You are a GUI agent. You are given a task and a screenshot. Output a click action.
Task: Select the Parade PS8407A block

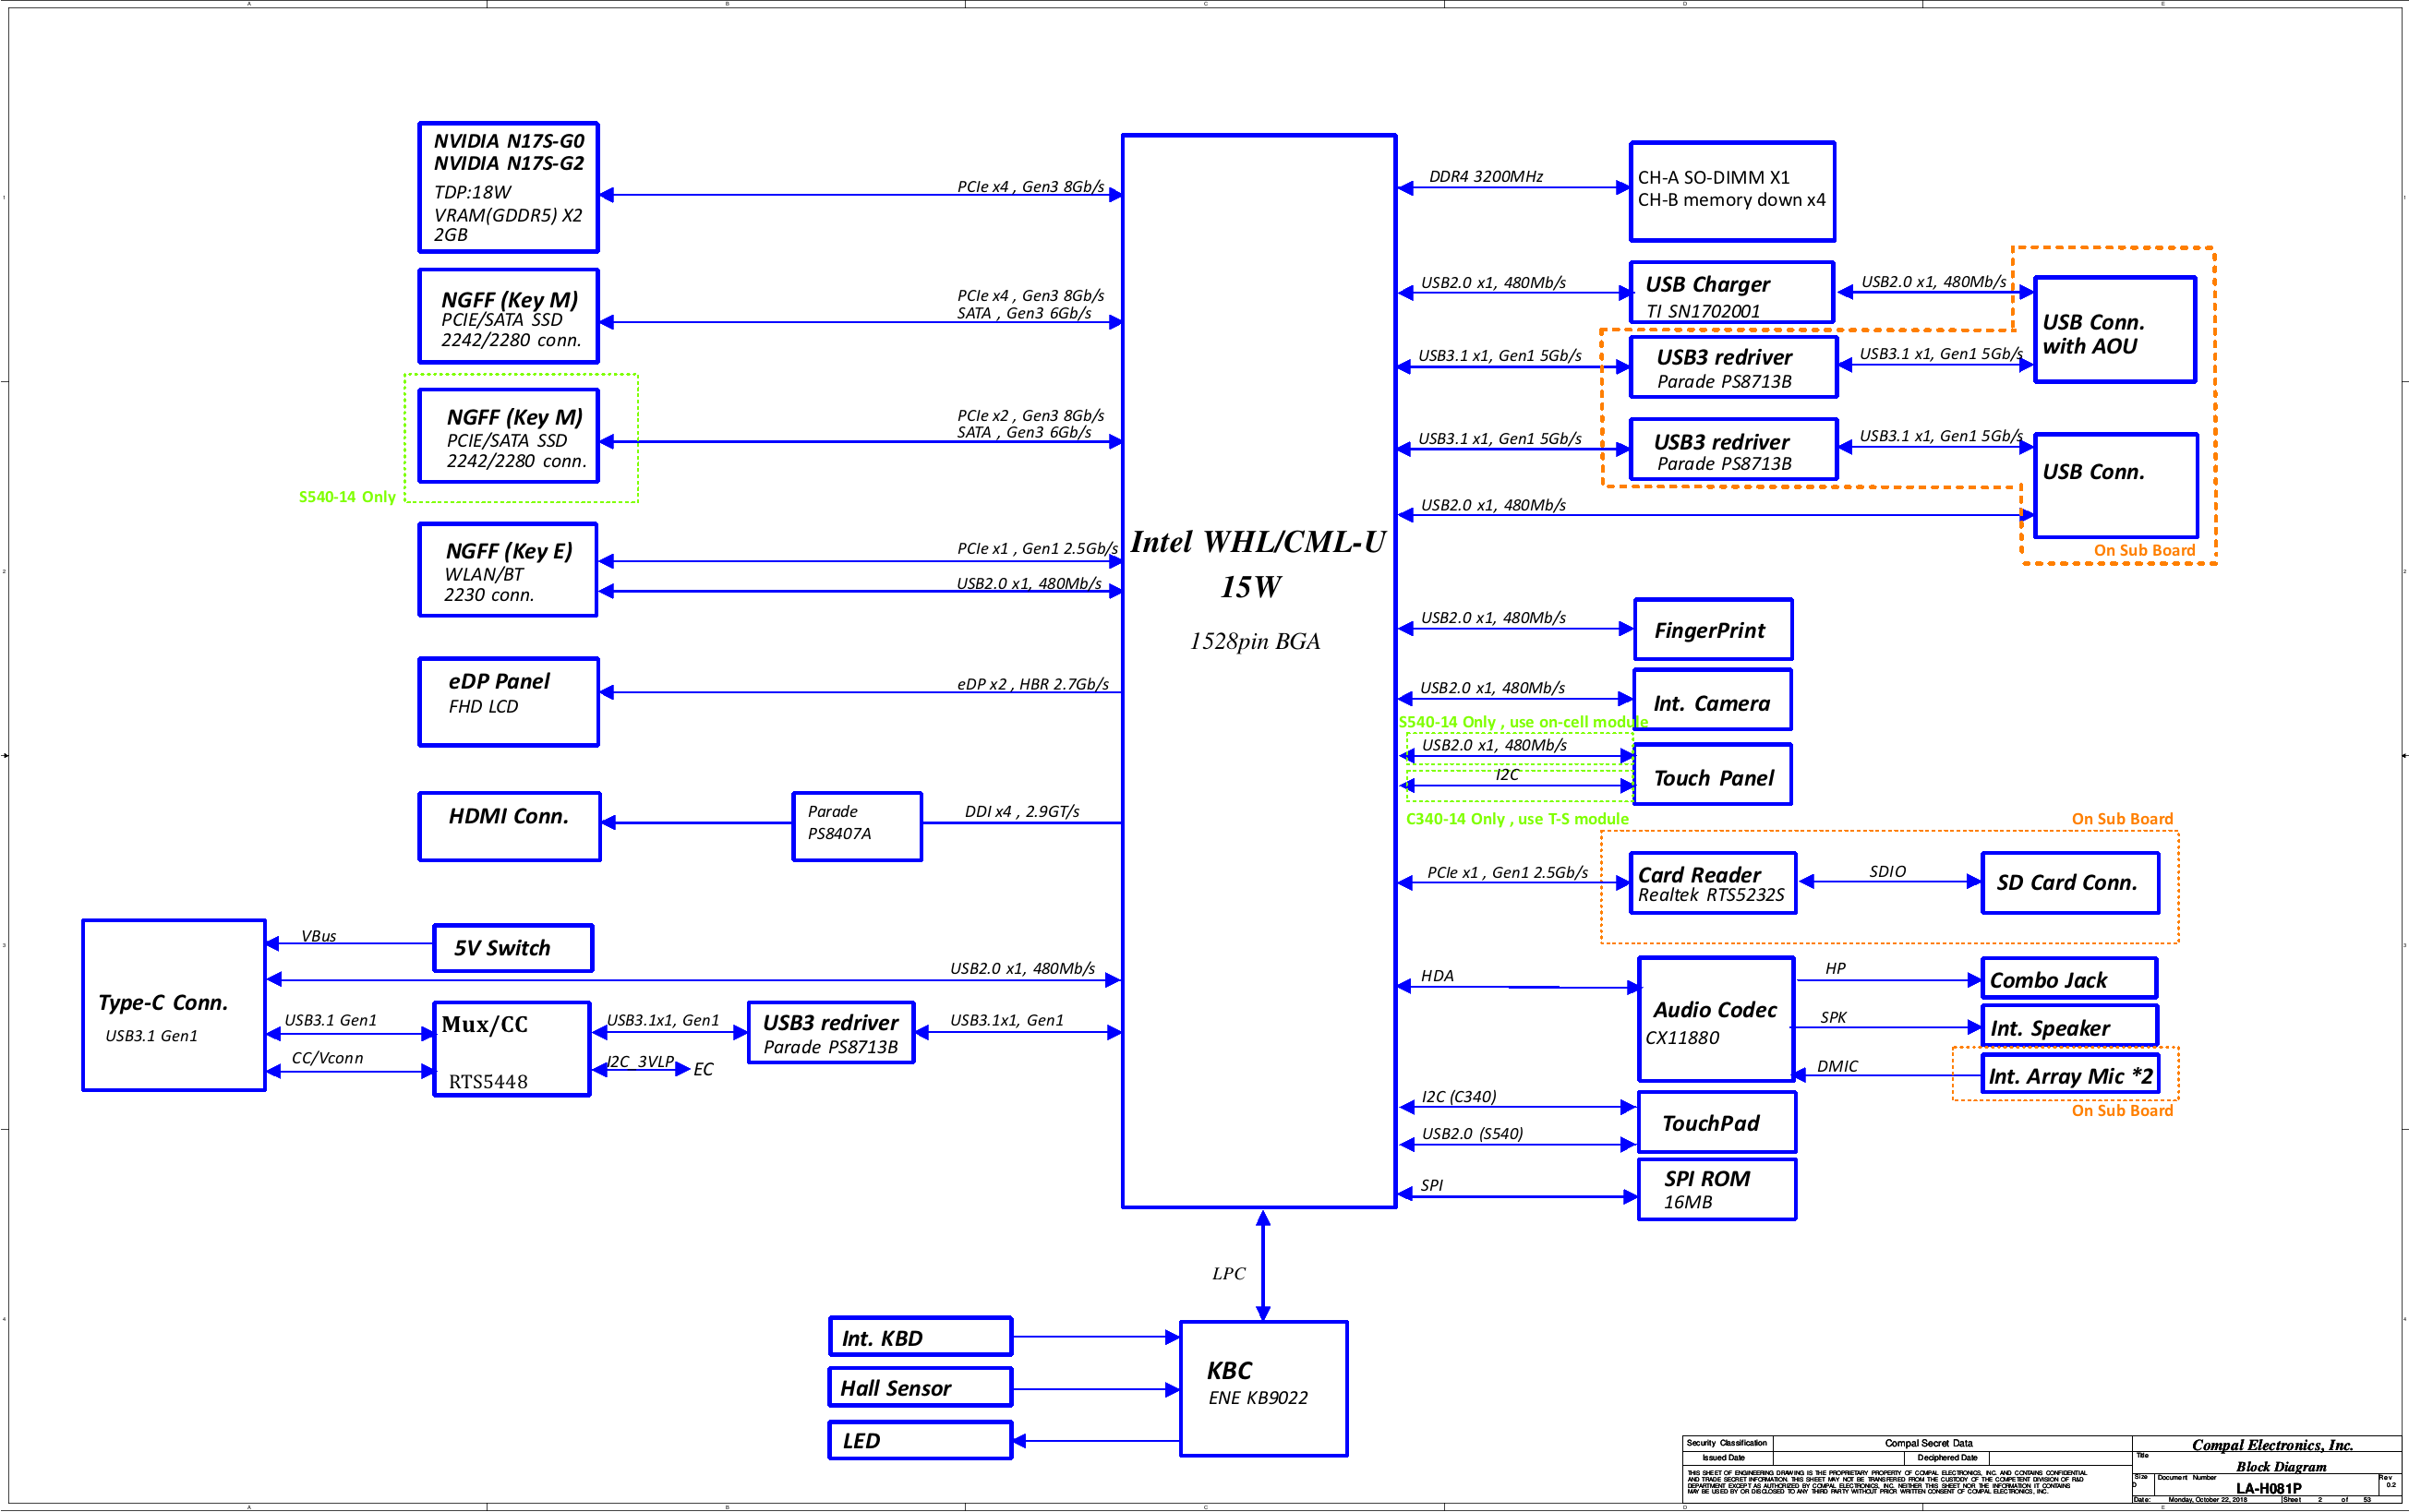coord(856,826)
